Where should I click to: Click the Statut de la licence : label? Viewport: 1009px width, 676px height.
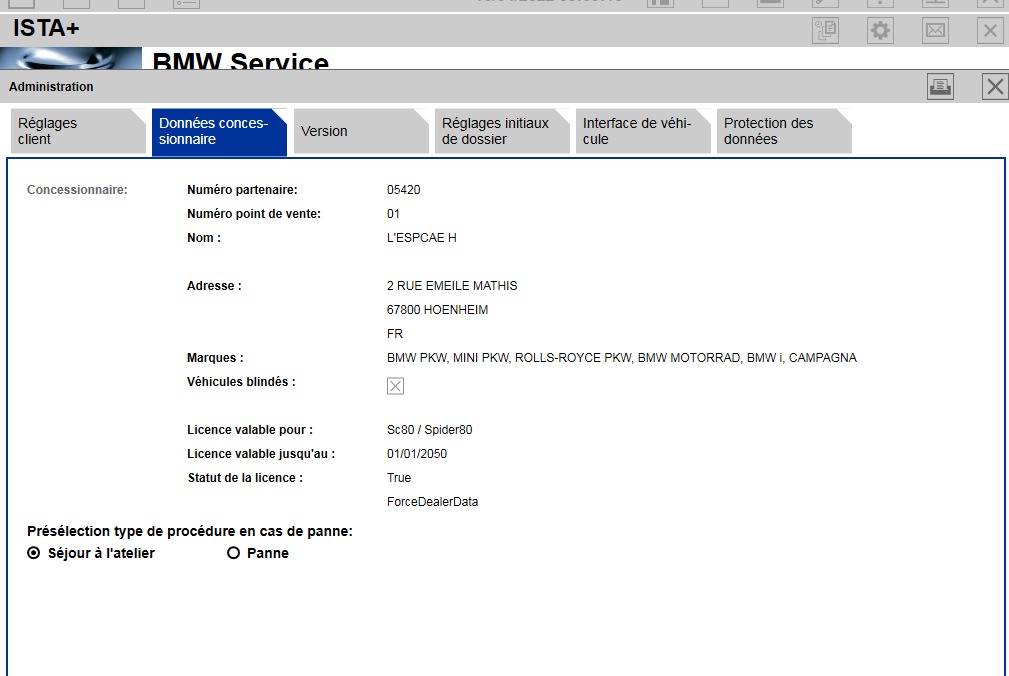pyautogui.click(x=245, y=478)
